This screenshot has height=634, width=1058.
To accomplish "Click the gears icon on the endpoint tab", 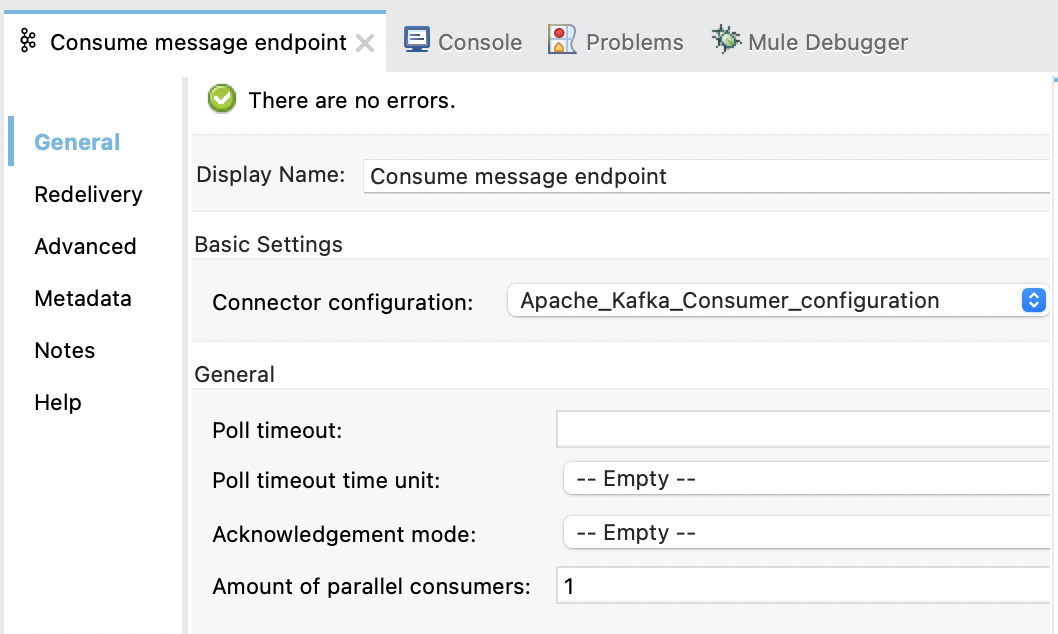I will pos(27,41).
